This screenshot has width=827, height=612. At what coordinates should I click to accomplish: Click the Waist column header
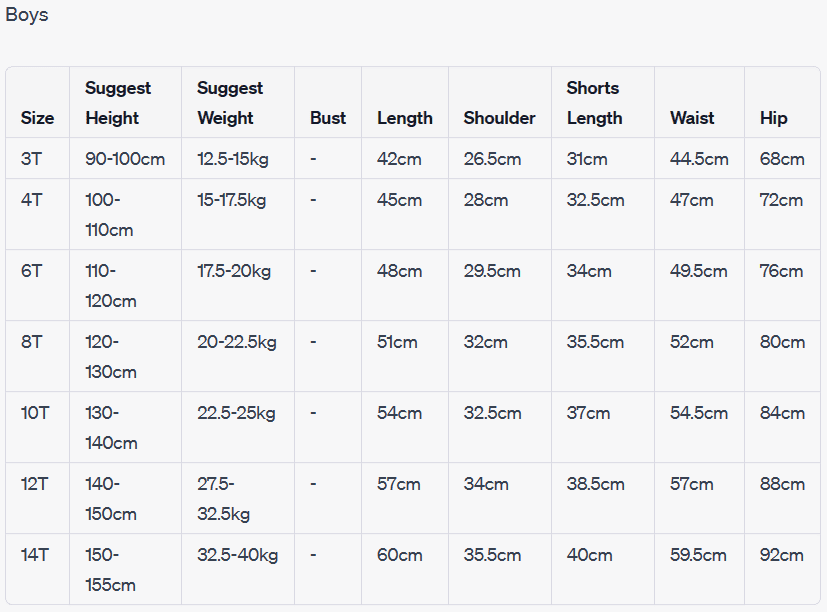[692, 118]
